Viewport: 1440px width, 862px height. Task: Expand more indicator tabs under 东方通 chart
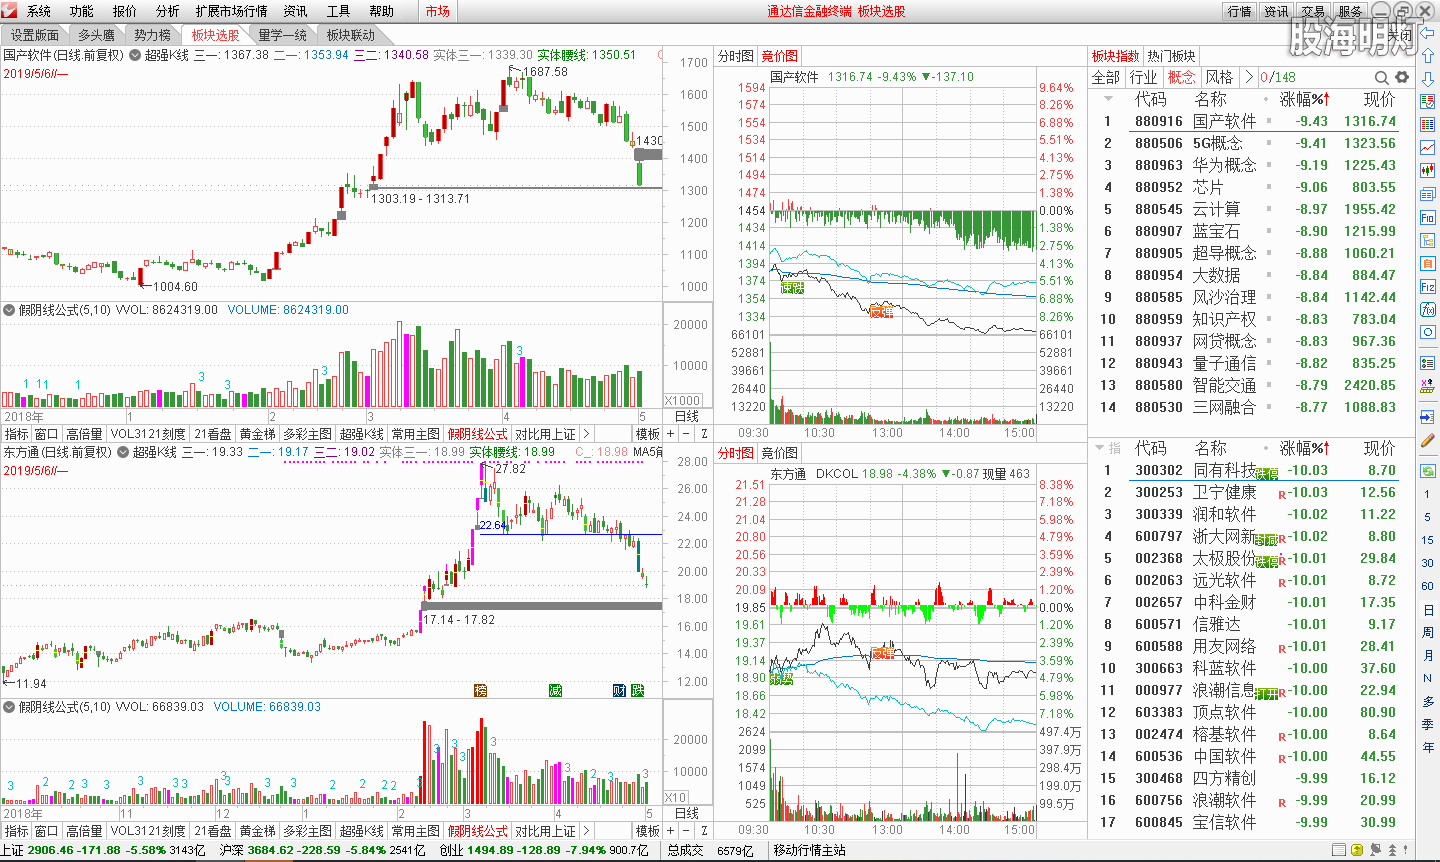[x=586, y=831]
